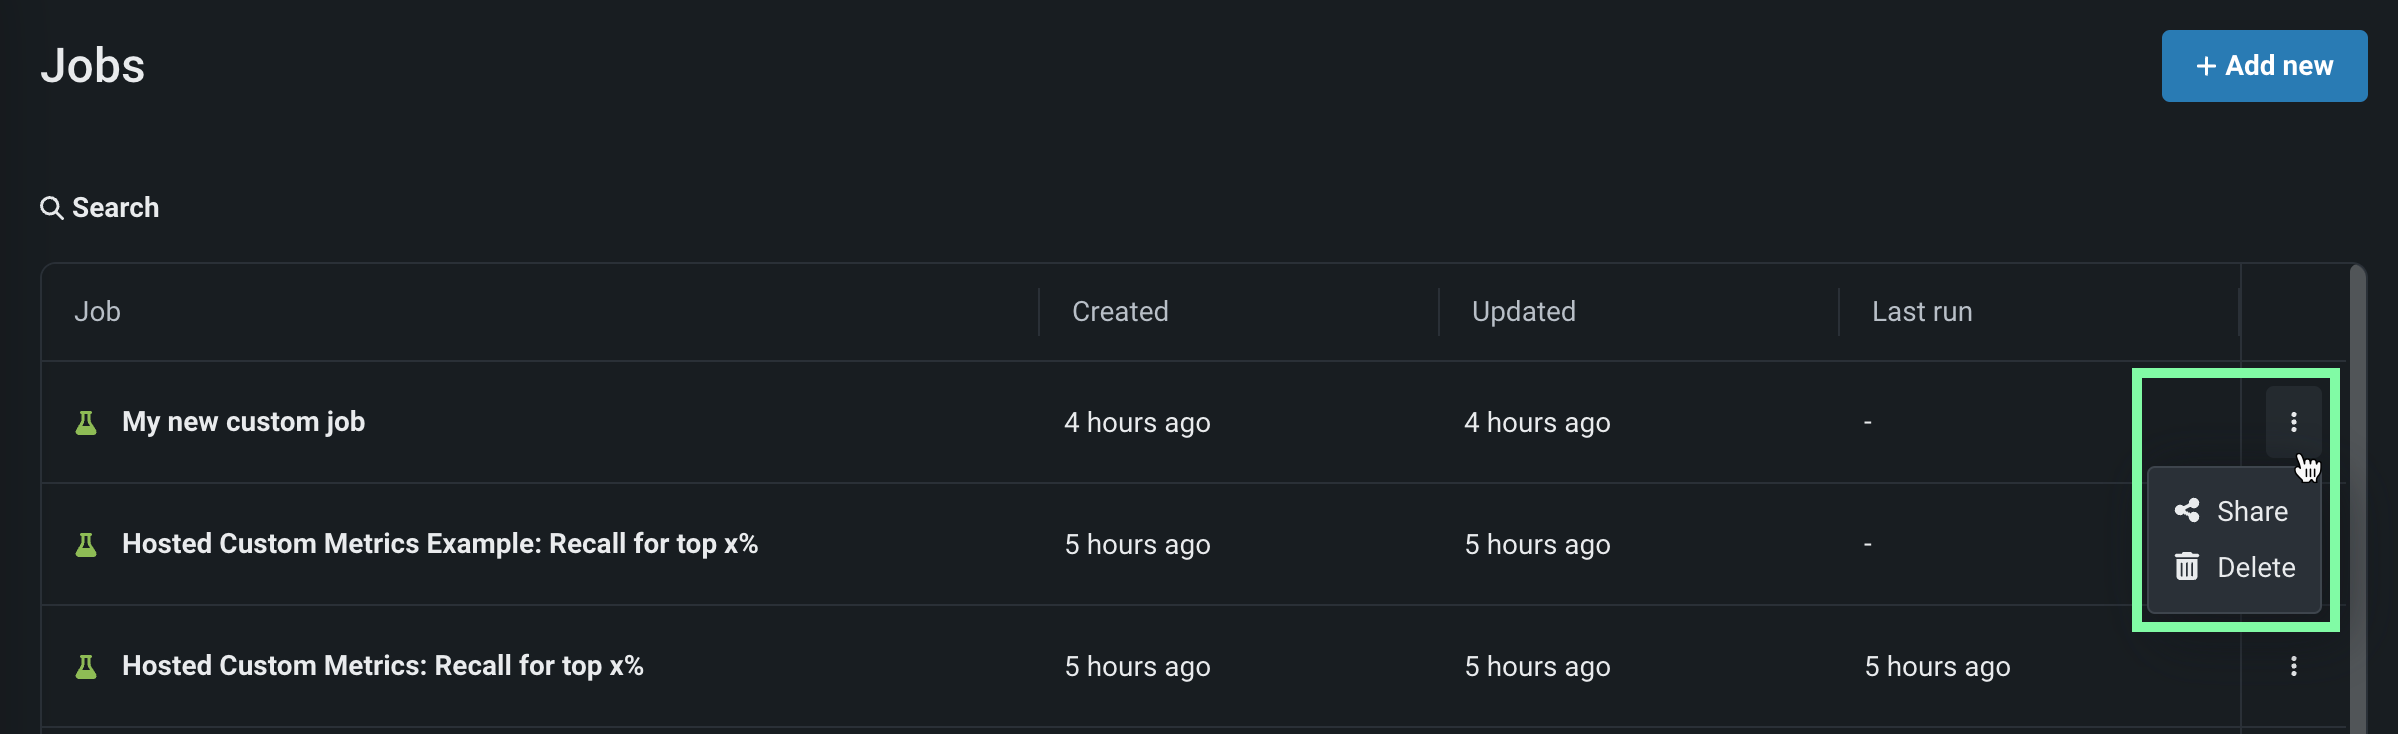Sort by the Last run column header

1921,312
